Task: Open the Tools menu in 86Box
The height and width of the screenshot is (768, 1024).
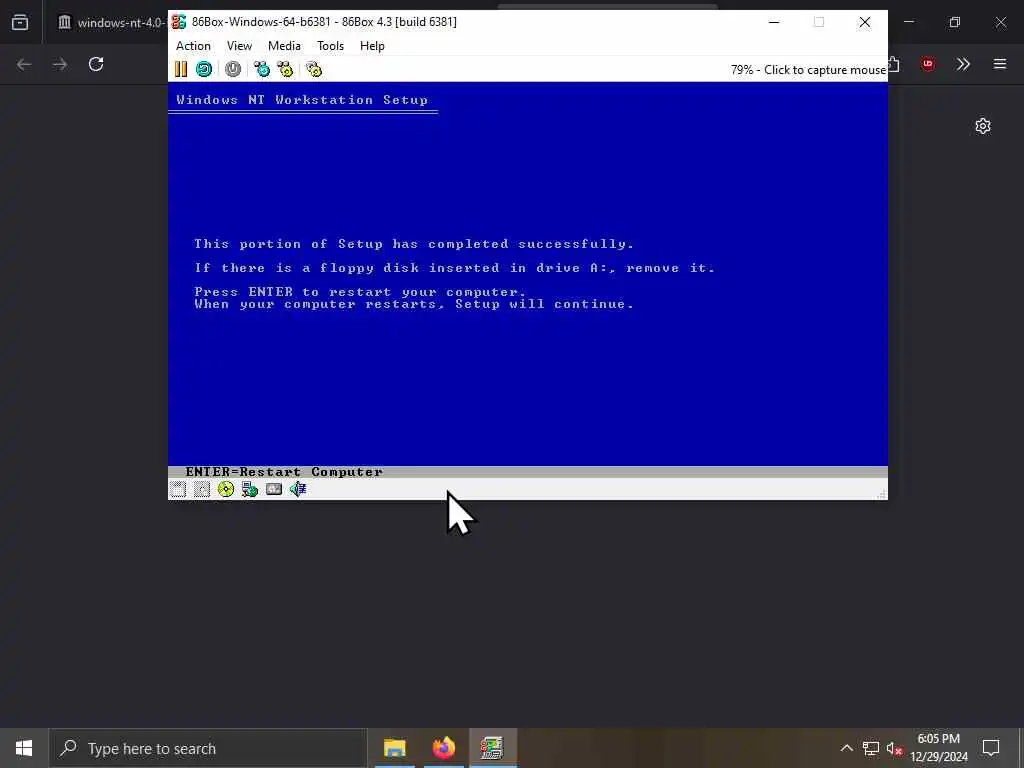Action: (x=330, y=46)
